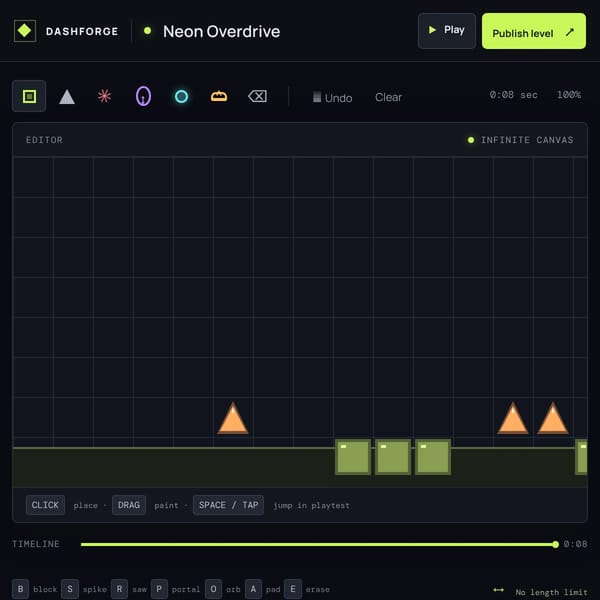Click the Dashforge diamond logo
Image resolution: width=600 pixels, height=600 pixels.
[25, 31]
